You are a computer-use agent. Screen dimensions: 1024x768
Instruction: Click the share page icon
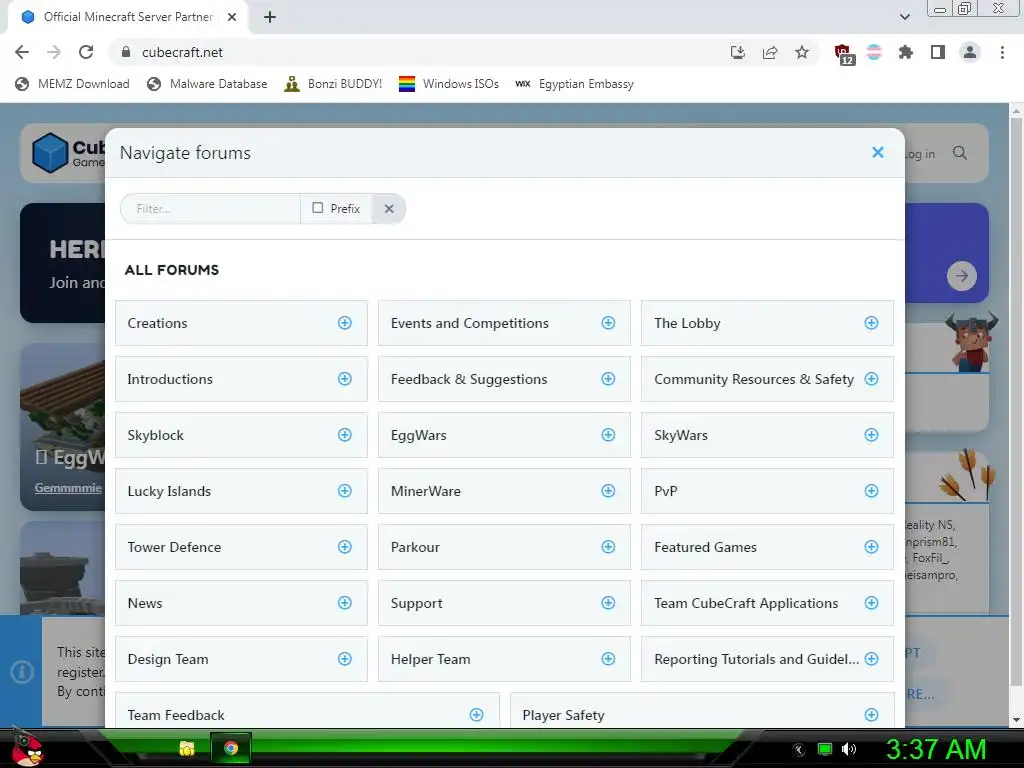(x=770, y=52)
